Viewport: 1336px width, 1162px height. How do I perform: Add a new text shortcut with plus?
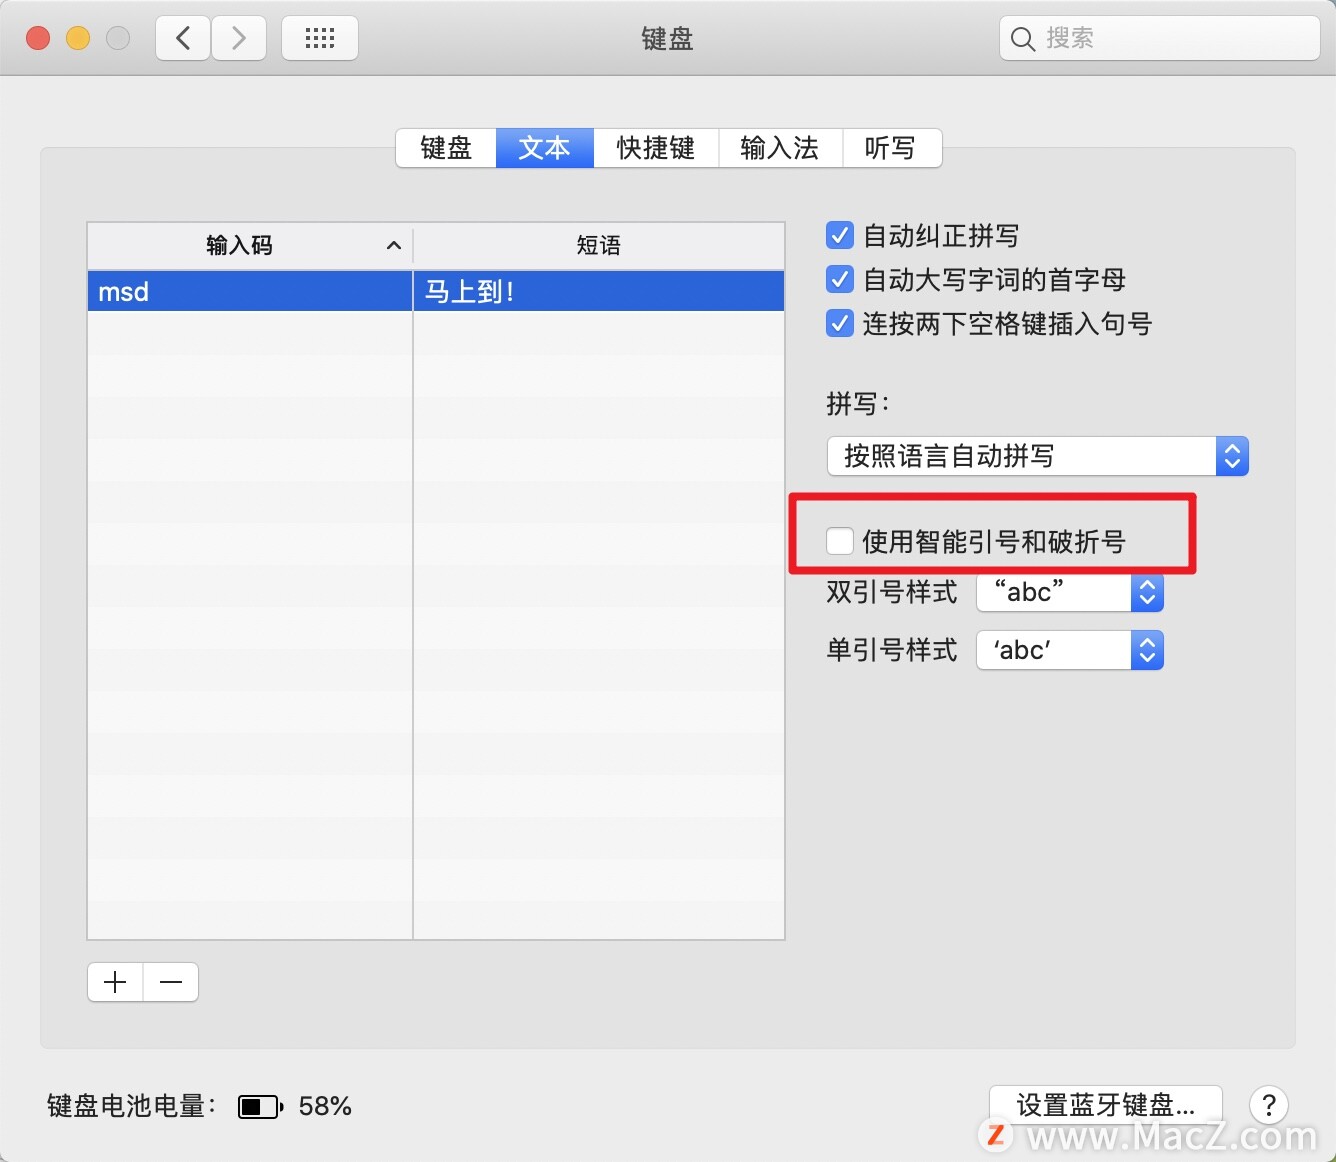(116, 982)
